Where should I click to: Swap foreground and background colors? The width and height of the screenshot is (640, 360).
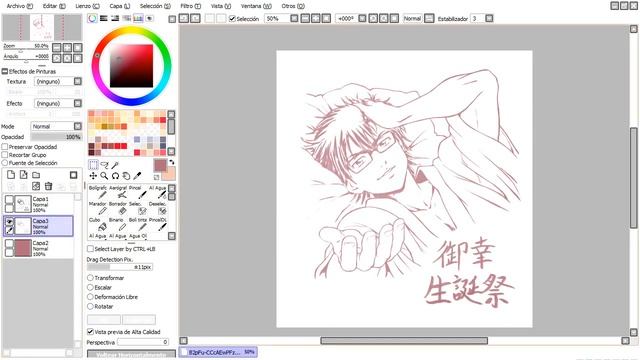tap(172, 162)
